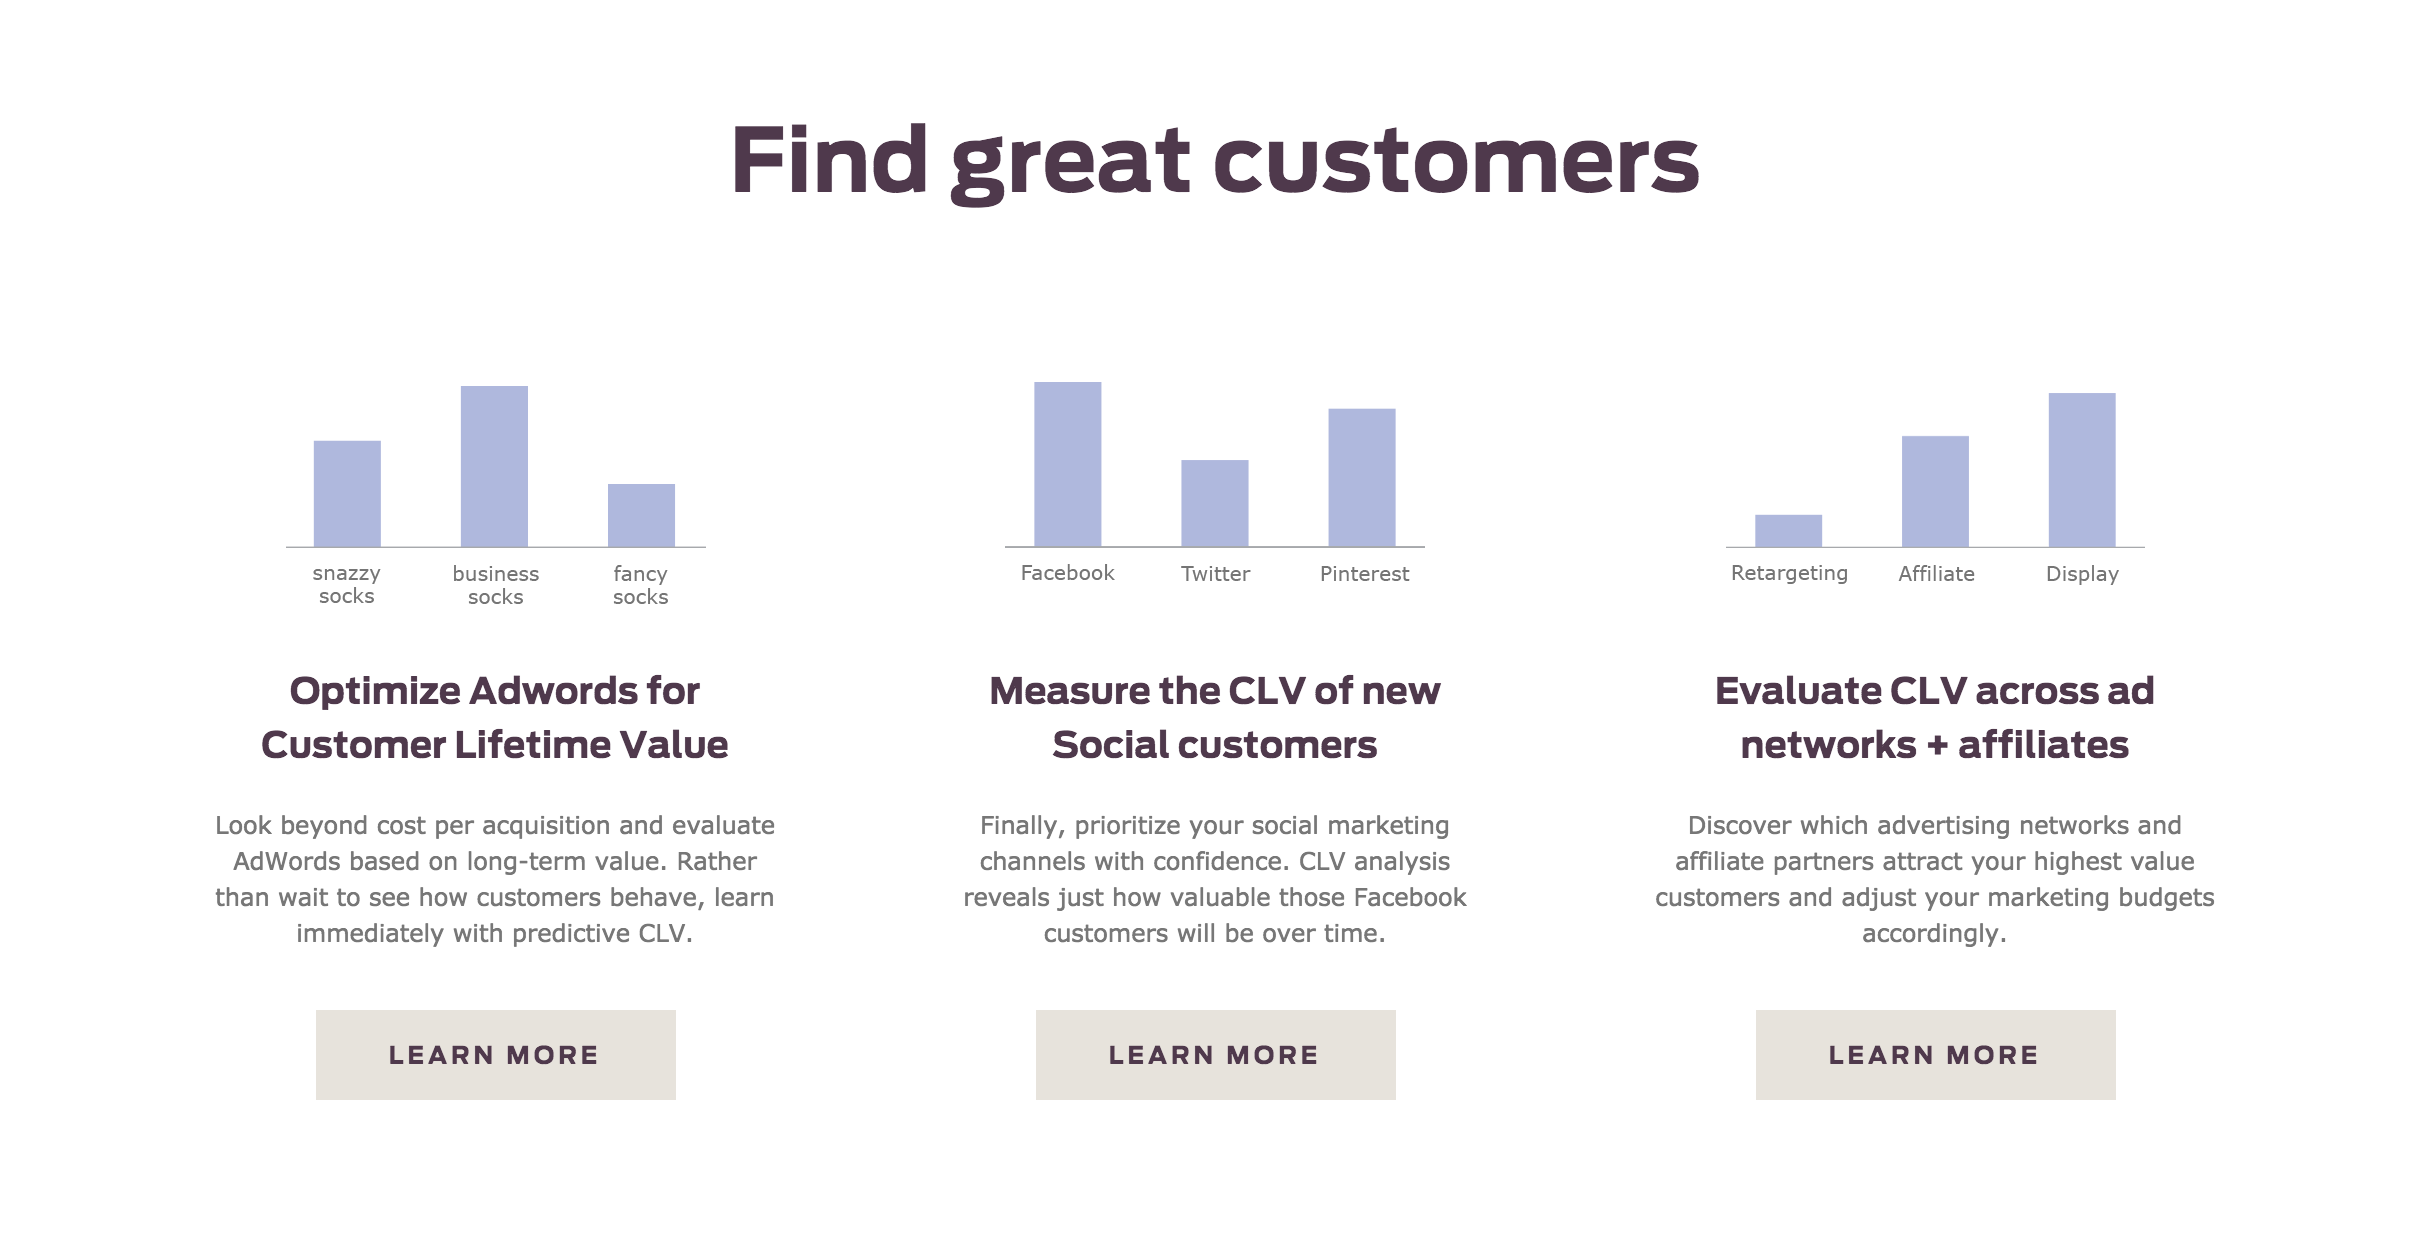This screenshot has width=2430, height=1238.
Task: Open Learn More for Social customers CLV
Action: click(x=1215, y=1055)
